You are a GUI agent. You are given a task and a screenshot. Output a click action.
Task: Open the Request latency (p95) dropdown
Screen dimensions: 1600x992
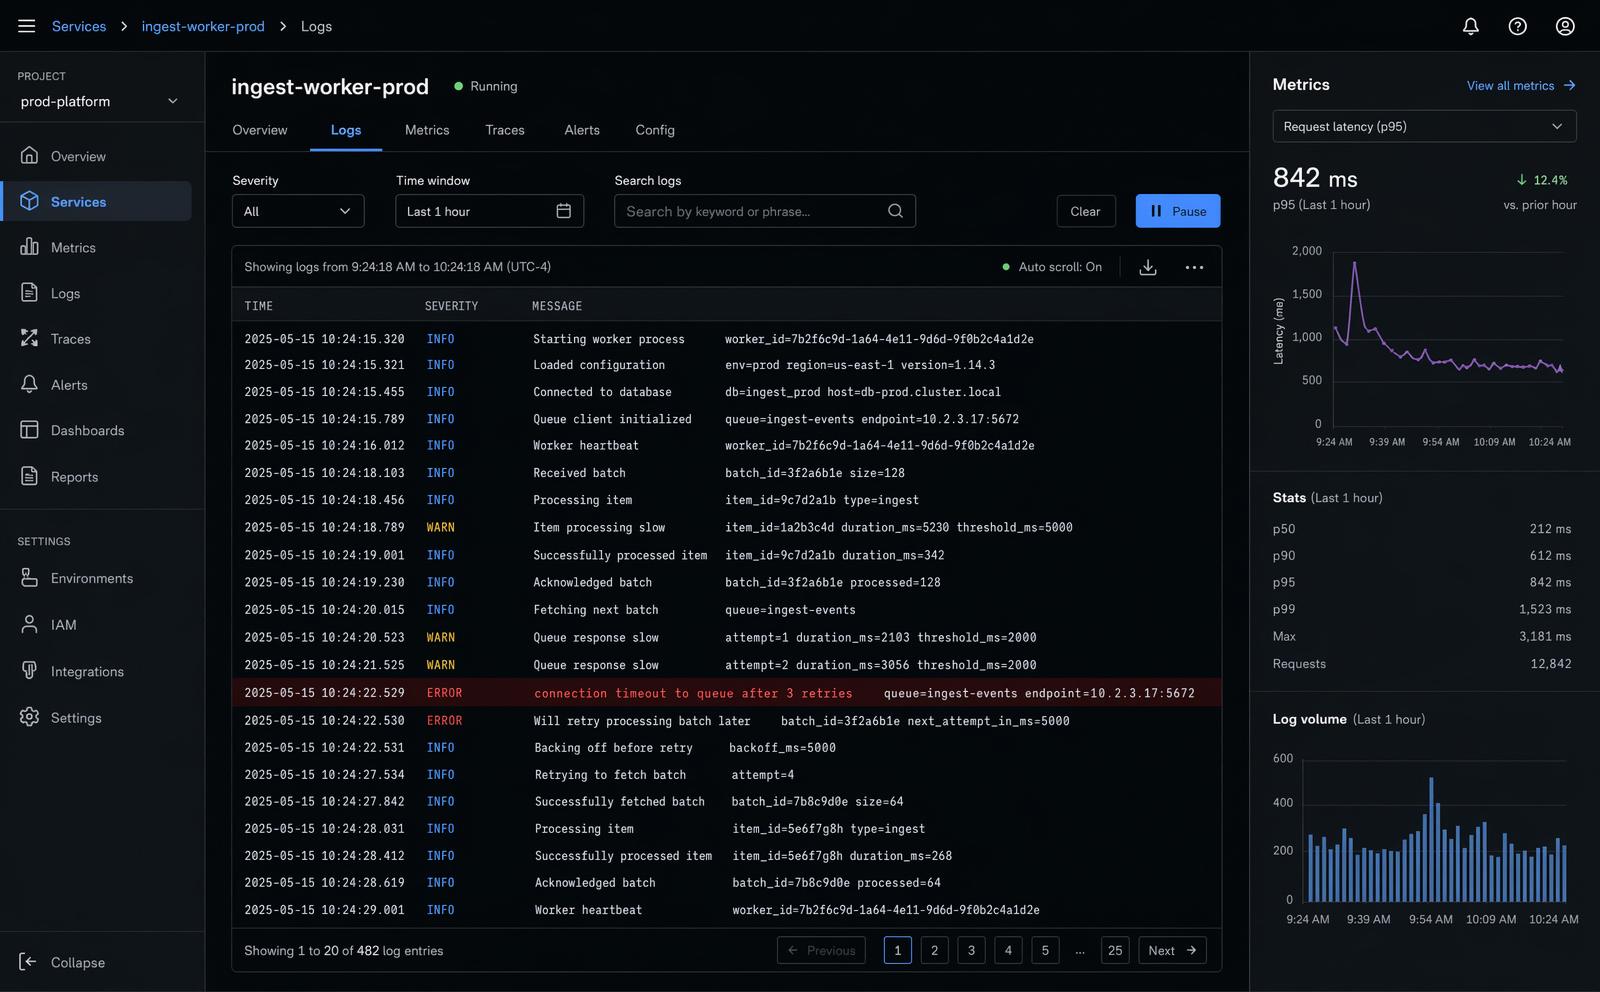(1423, 126)
